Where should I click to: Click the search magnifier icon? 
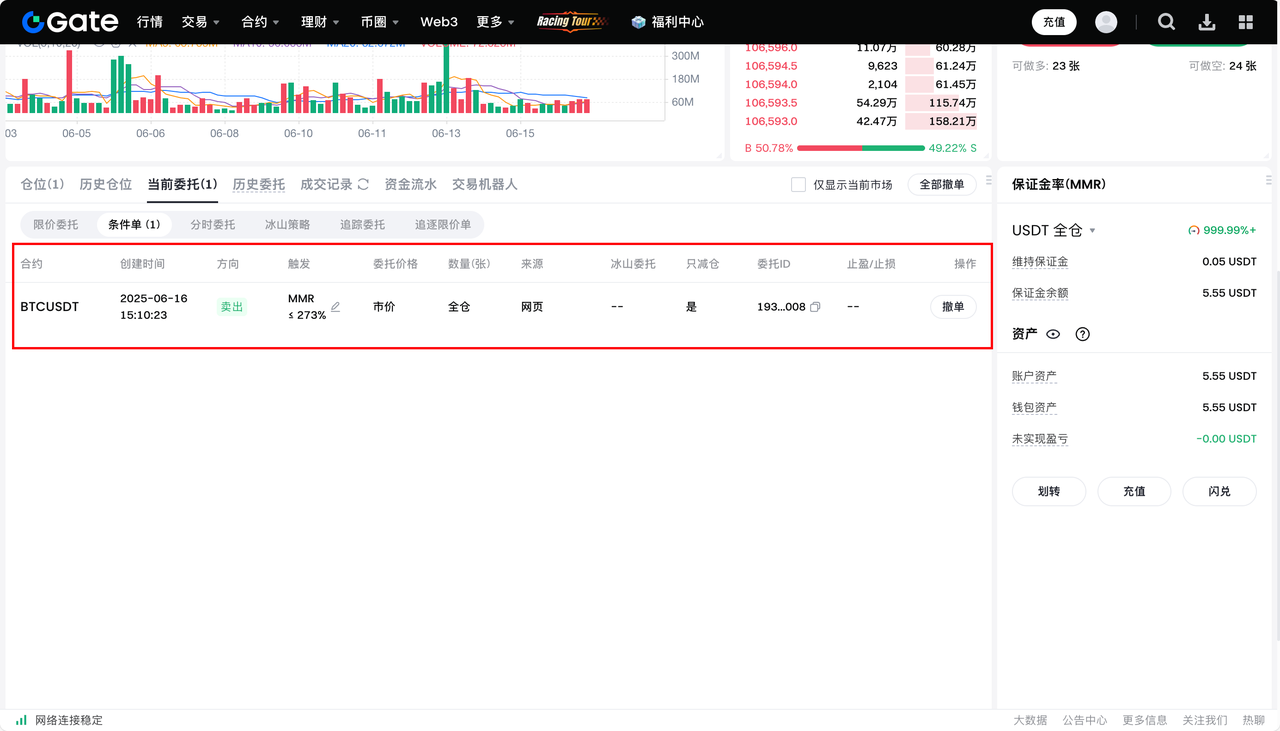click(x=1166, y=22)
